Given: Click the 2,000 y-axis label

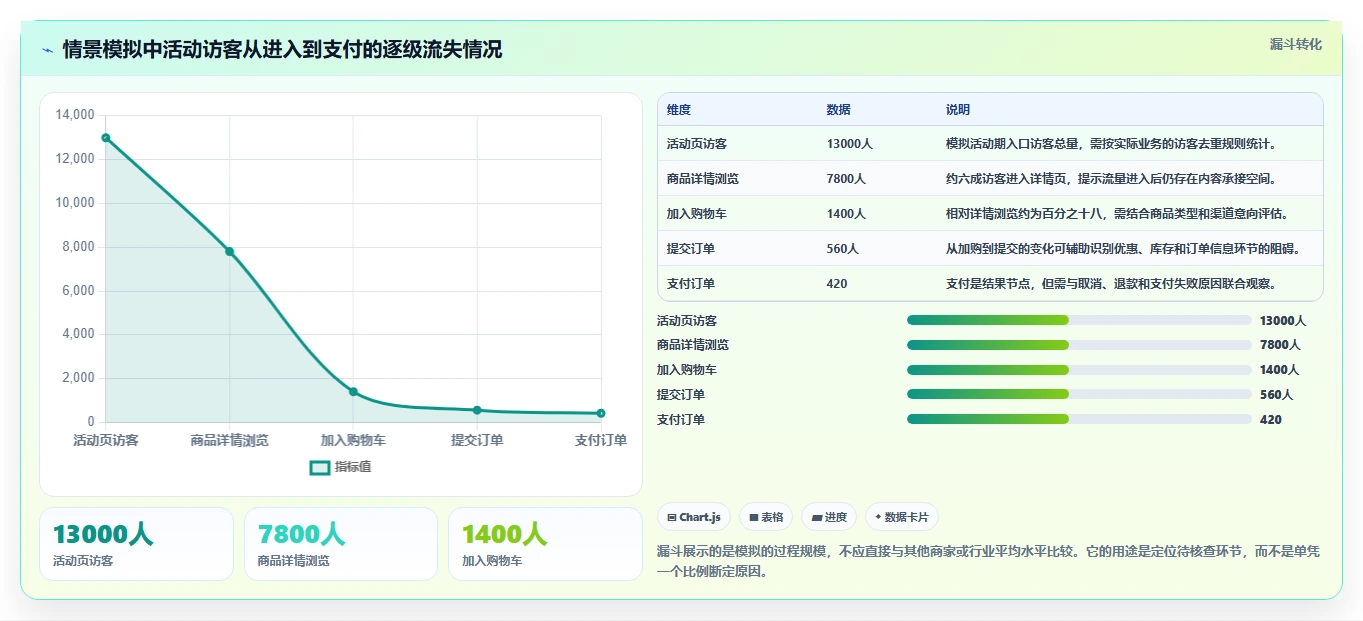Looking at the screenshot, I should click(78, 378).
